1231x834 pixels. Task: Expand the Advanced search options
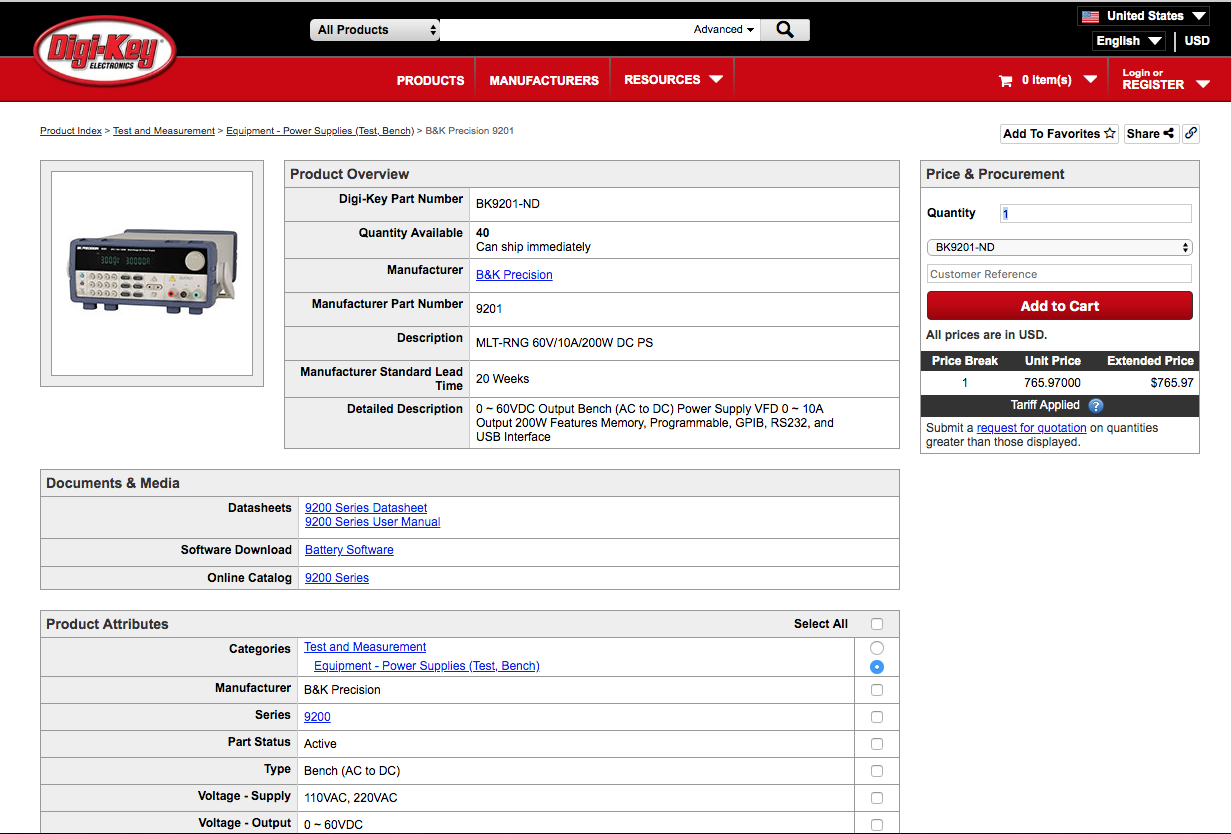coord(724,30)
